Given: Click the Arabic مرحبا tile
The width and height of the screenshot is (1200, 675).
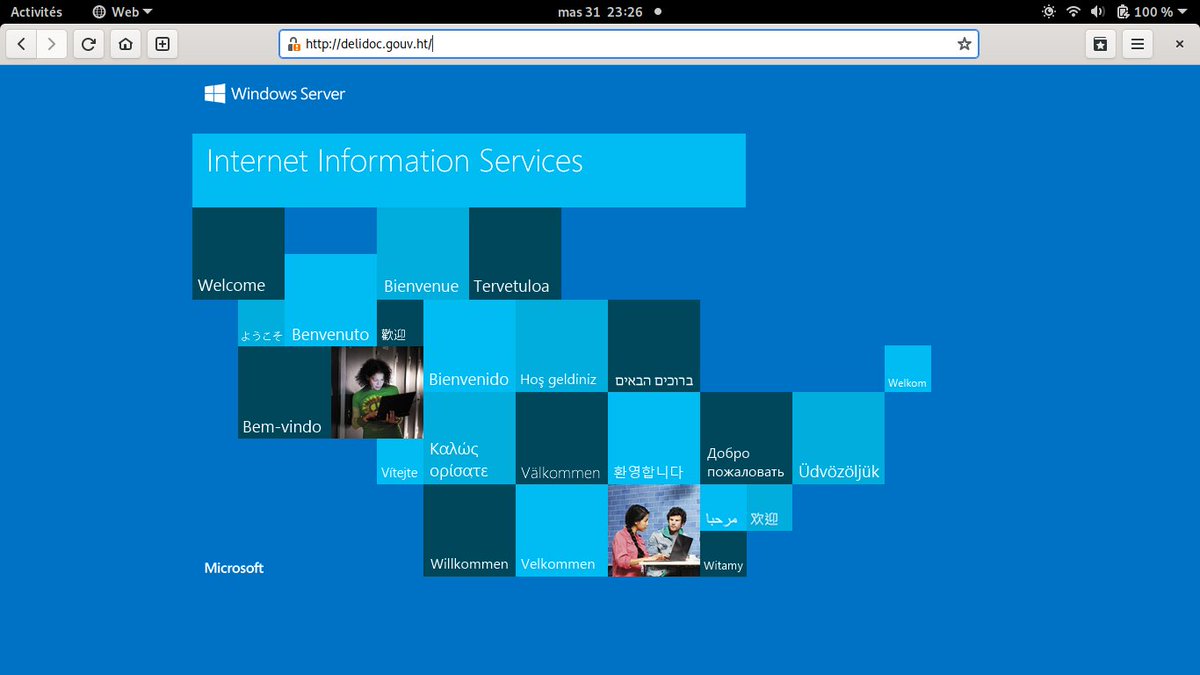Looking at the screenshot, I should (723, 508).
